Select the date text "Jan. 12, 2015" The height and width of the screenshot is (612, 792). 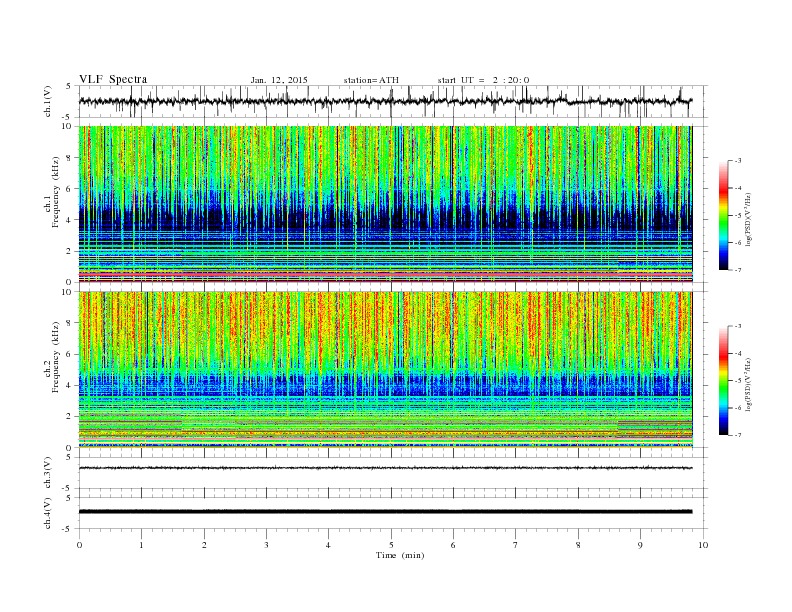tap(279, 80)
